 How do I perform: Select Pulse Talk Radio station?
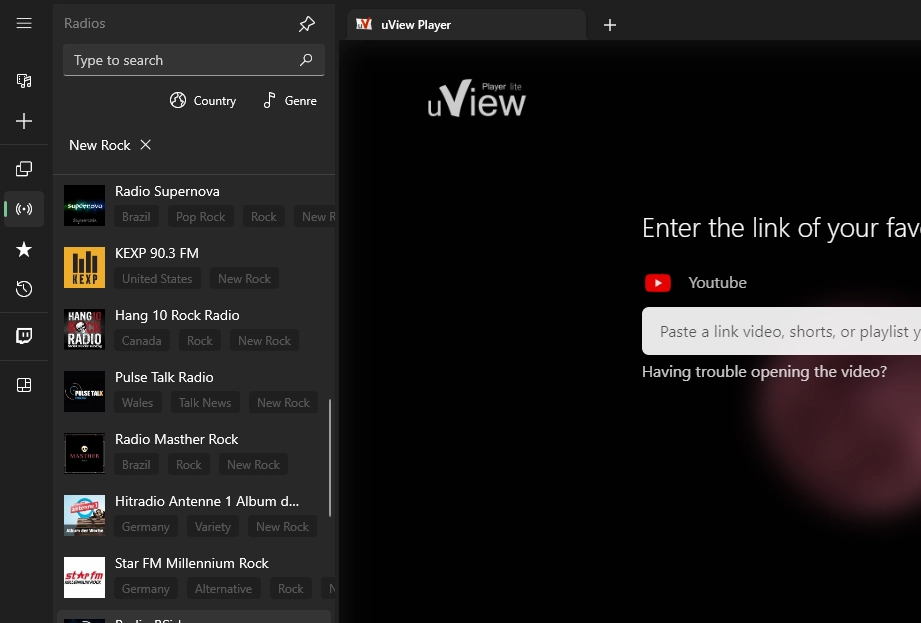(194, 391)
